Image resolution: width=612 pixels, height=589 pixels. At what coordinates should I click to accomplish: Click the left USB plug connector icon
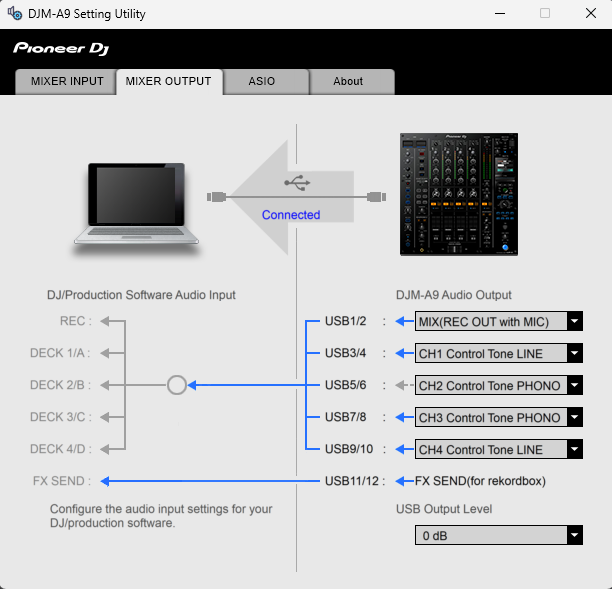pos(217,197)
